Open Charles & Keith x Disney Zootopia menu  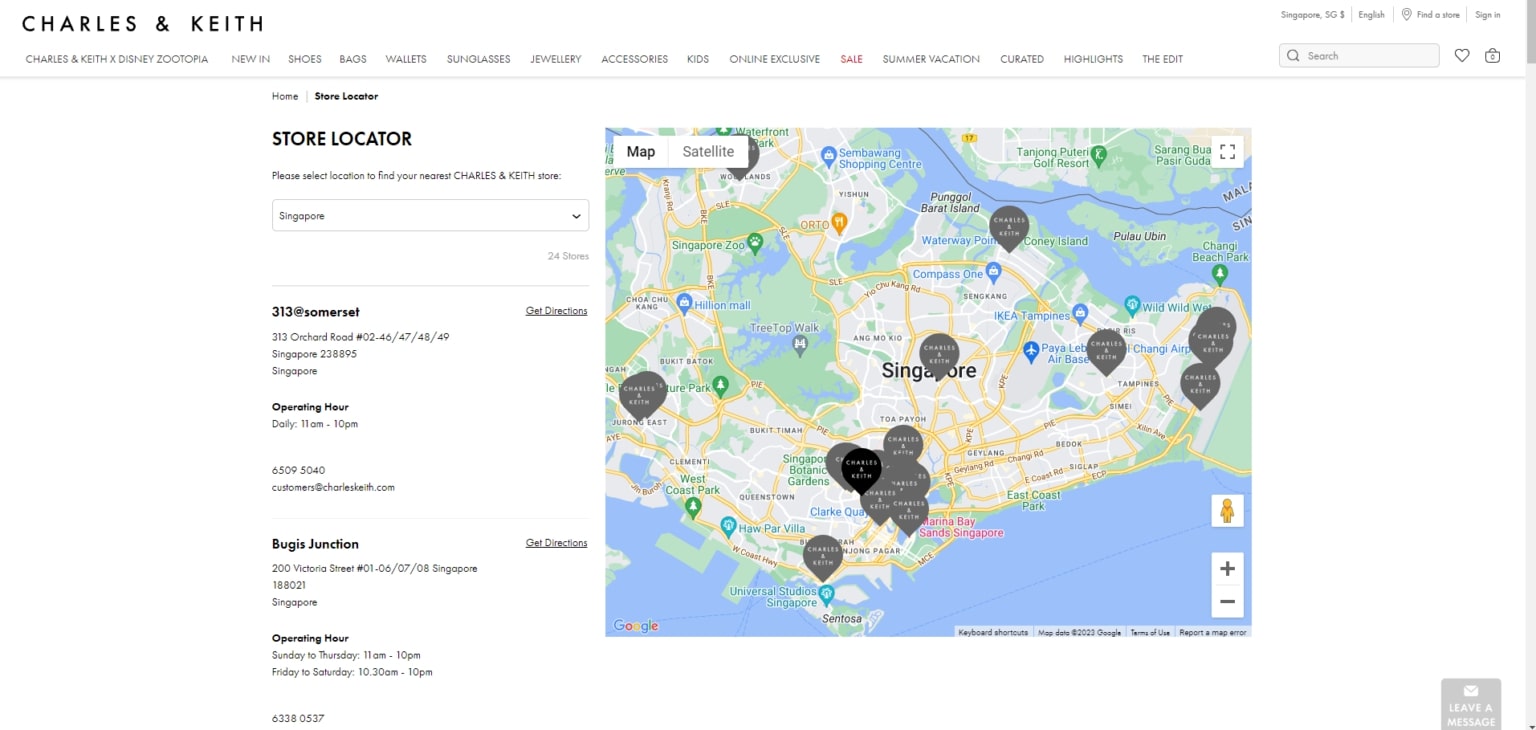117,59
